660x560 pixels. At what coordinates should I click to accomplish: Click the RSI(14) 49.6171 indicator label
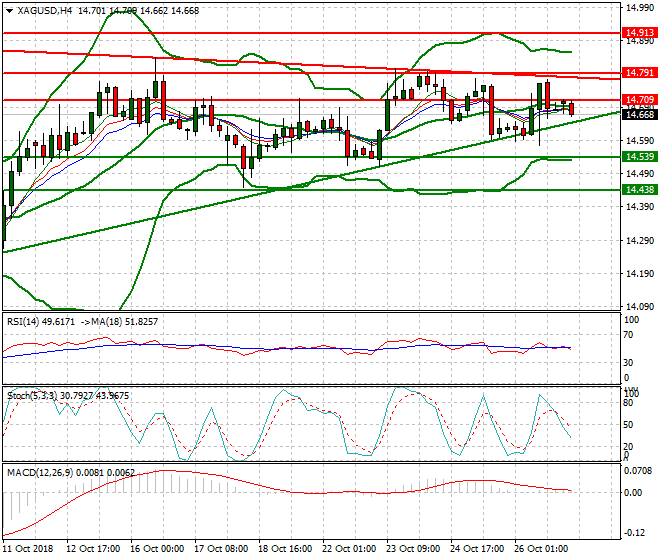[41, 322]
